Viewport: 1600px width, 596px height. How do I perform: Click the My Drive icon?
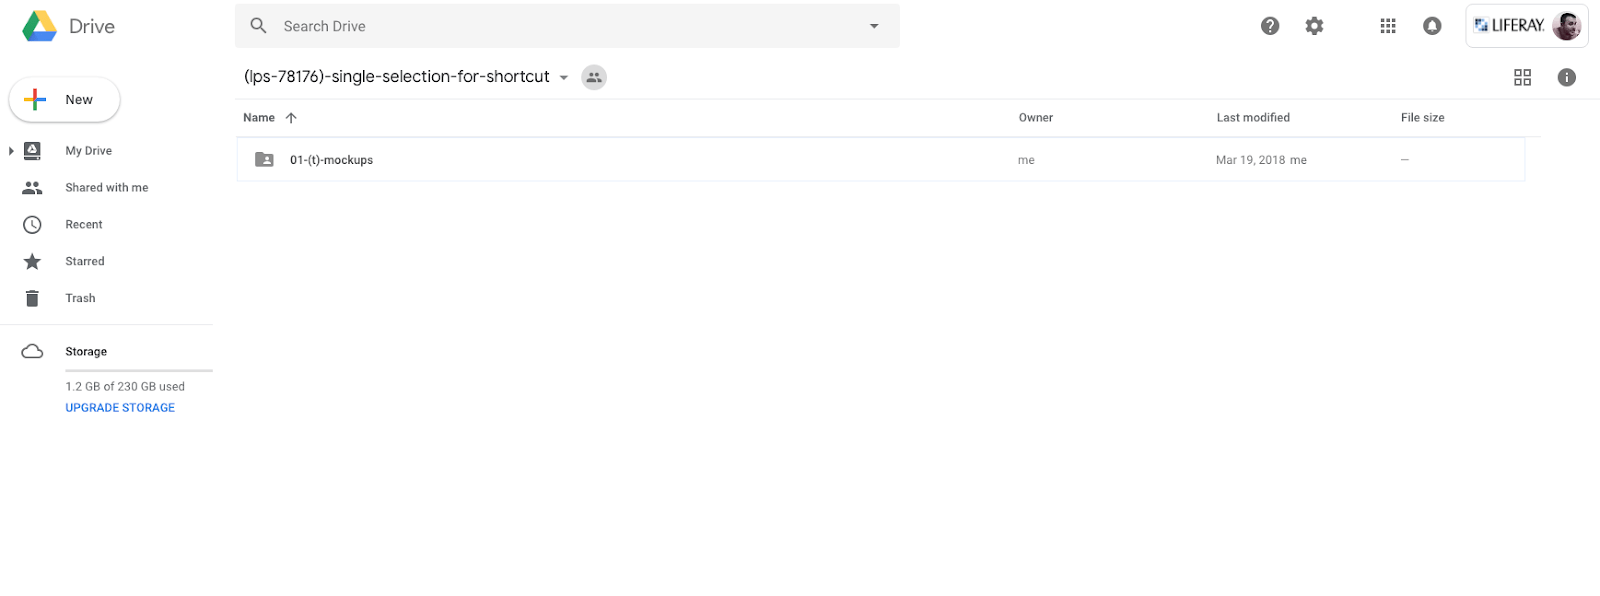click(32, 151)
